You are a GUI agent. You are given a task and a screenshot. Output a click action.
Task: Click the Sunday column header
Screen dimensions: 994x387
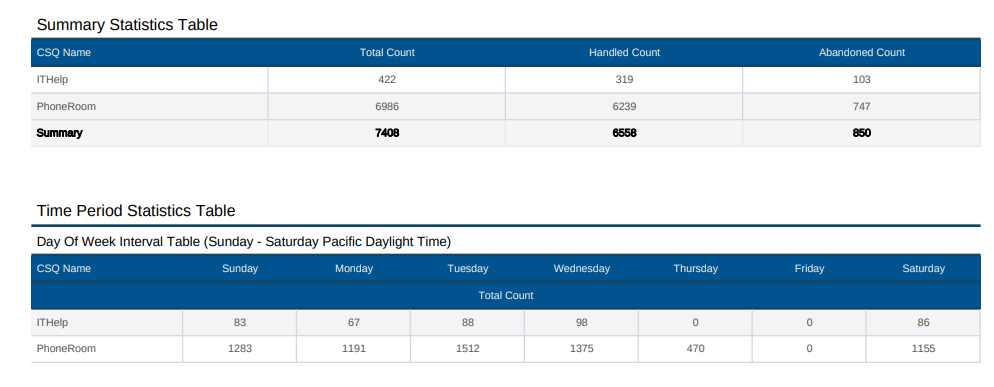coord(240,268)
